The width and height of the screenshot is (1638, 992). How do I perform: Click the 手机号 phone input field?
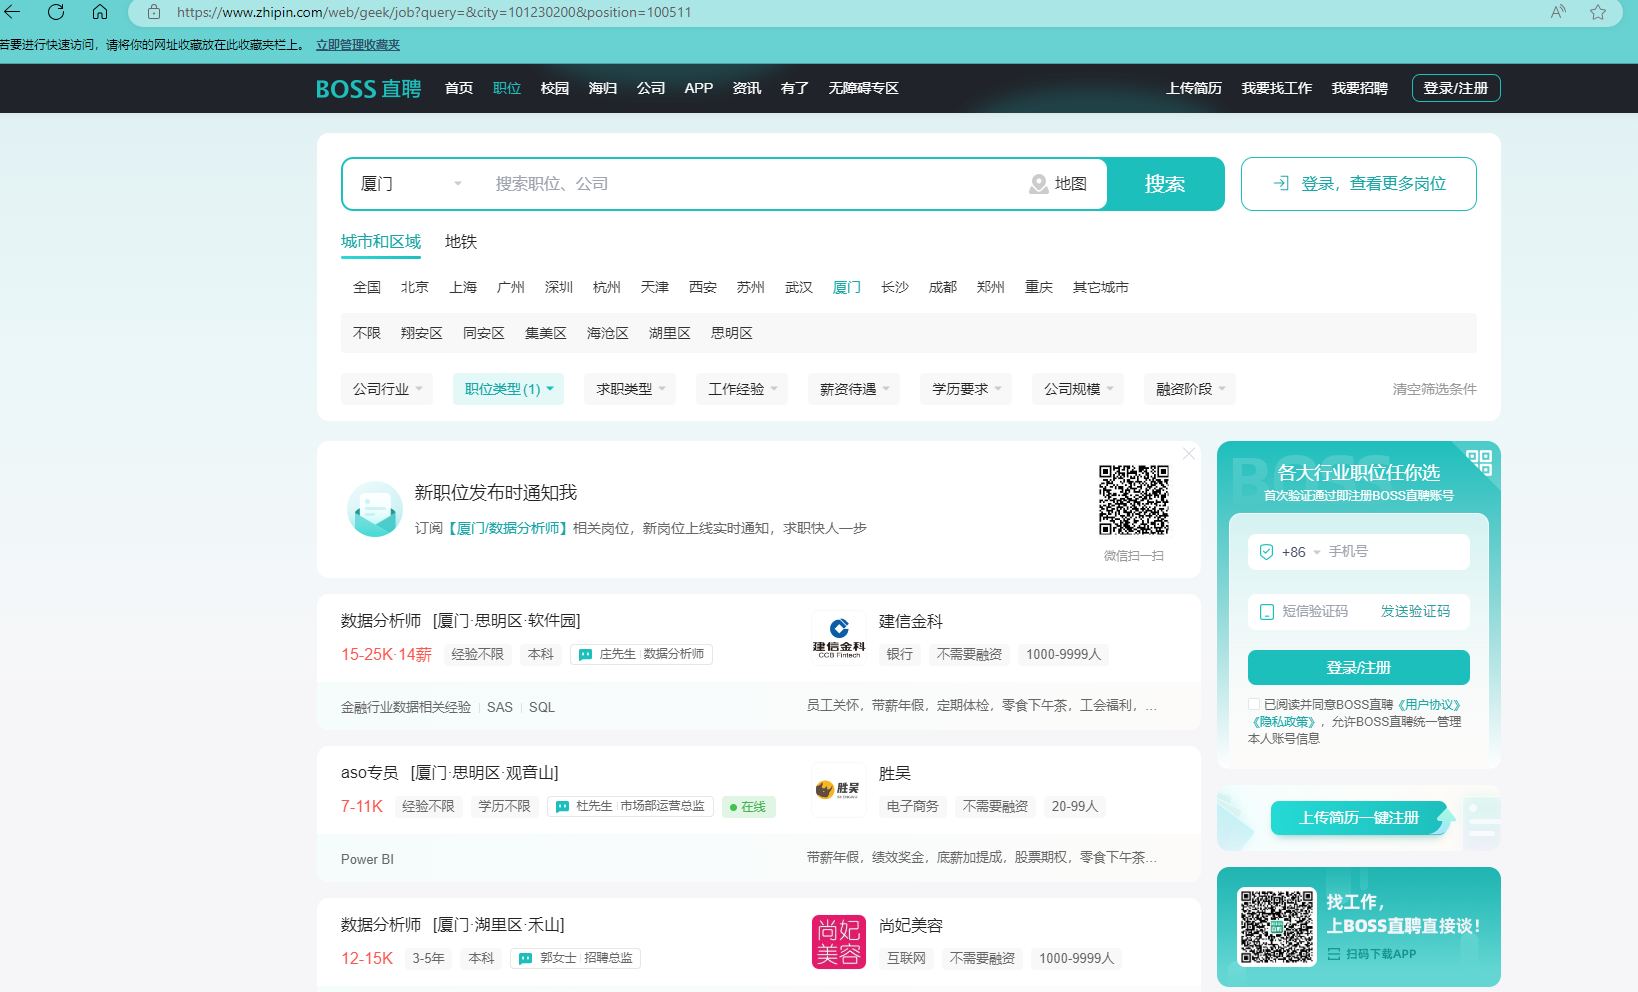[1395, 552]
